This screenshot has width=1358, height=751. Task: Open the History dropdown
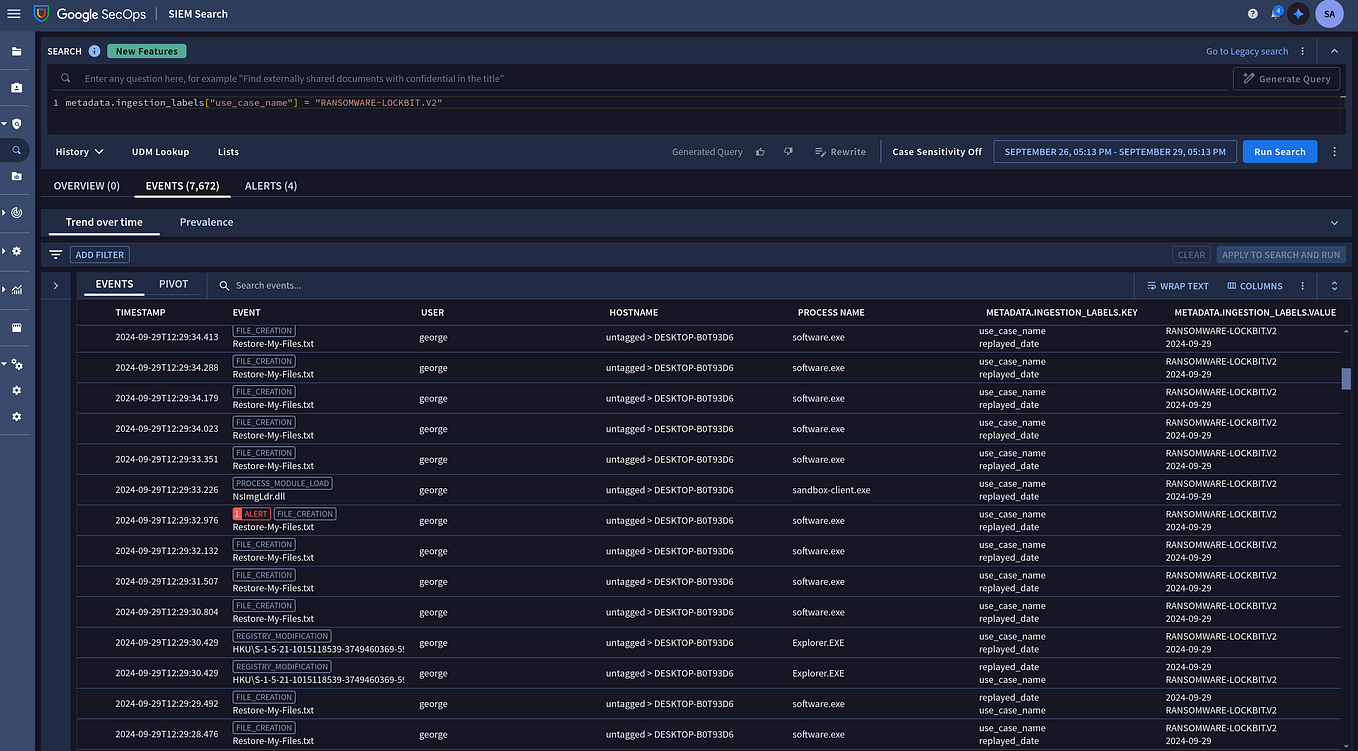[x=79, y=151]
